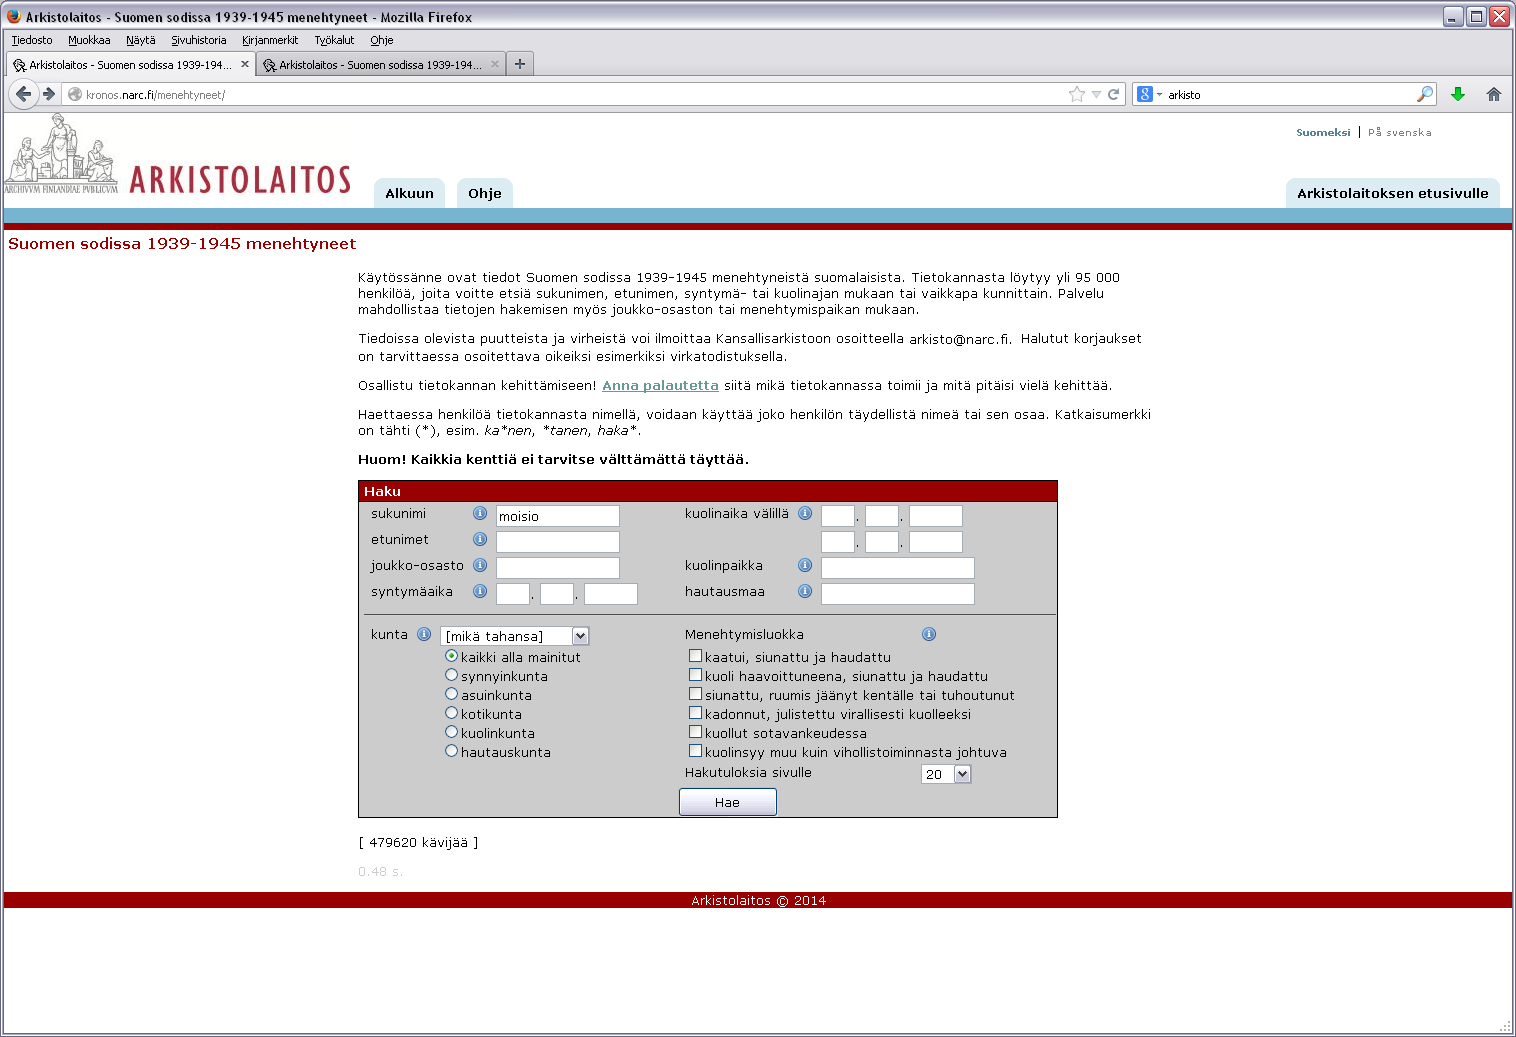
Task: Select the 'kotikunta' radio button
Action: click(x=452, y=713)
